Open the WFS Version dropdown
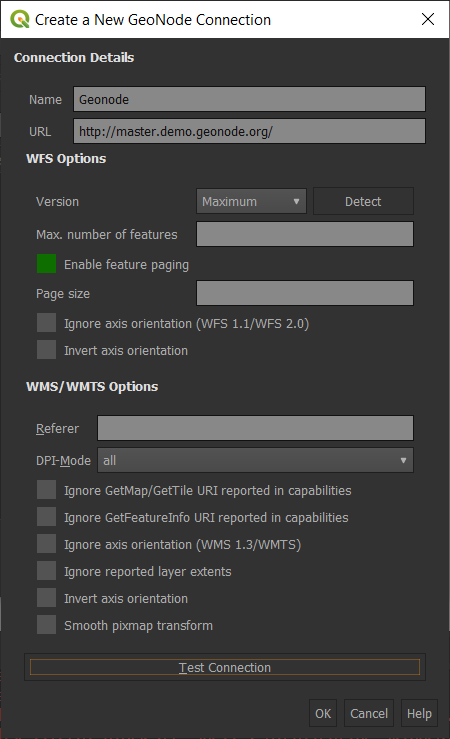 (251, 201)
